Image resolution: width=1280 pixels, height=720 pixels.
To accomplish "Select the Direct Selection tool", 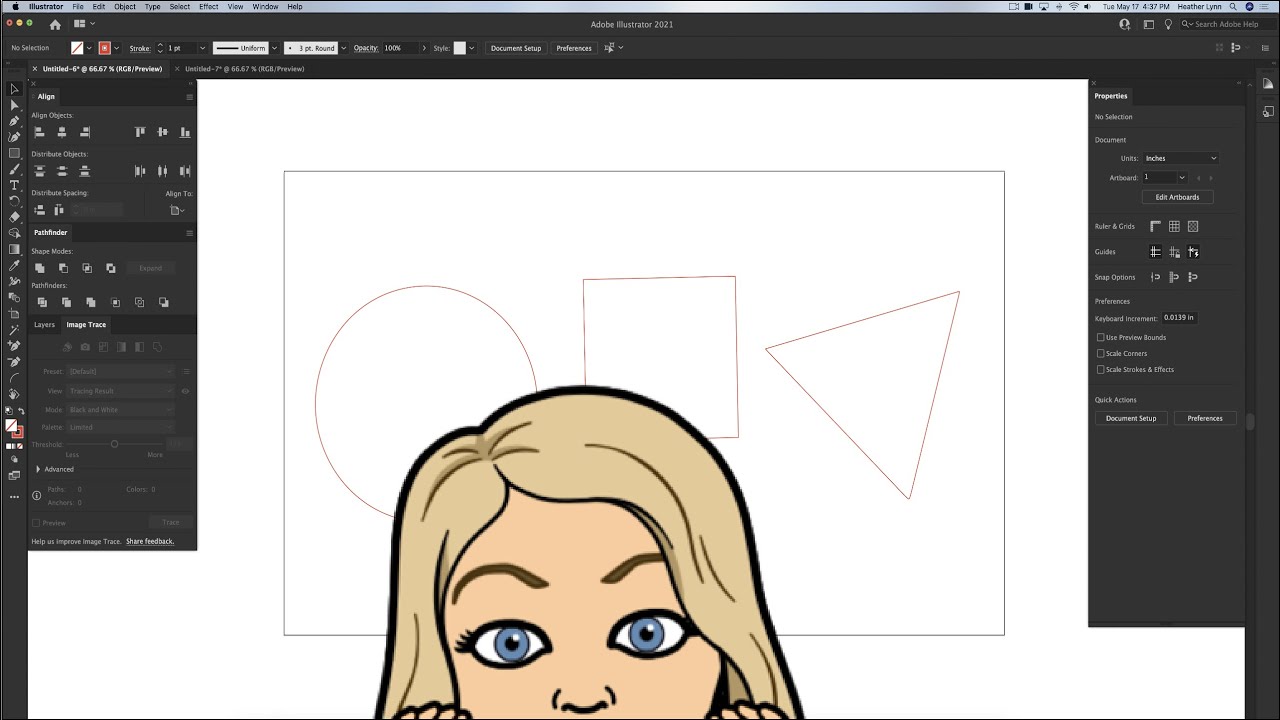I will [14, 105].
